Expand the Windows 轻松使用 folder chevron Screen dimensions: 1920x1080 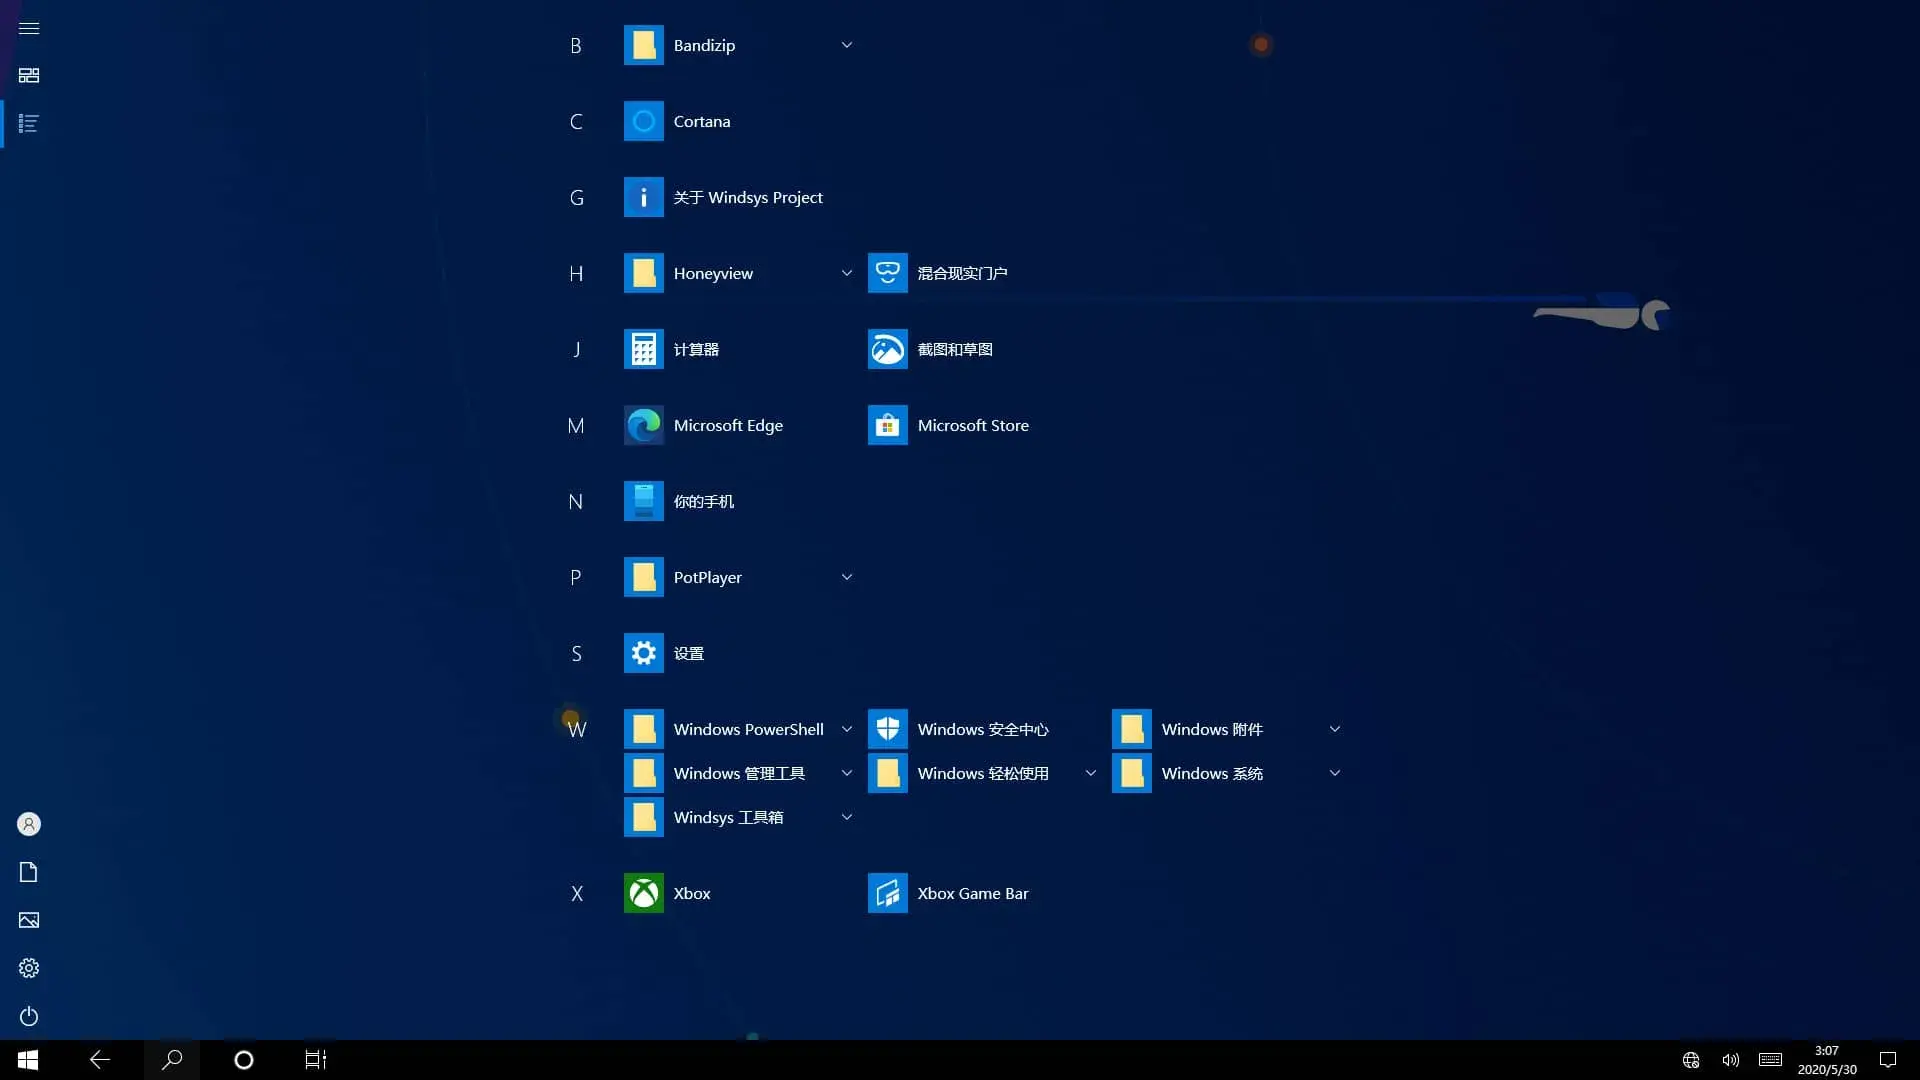click(1090, 773)
